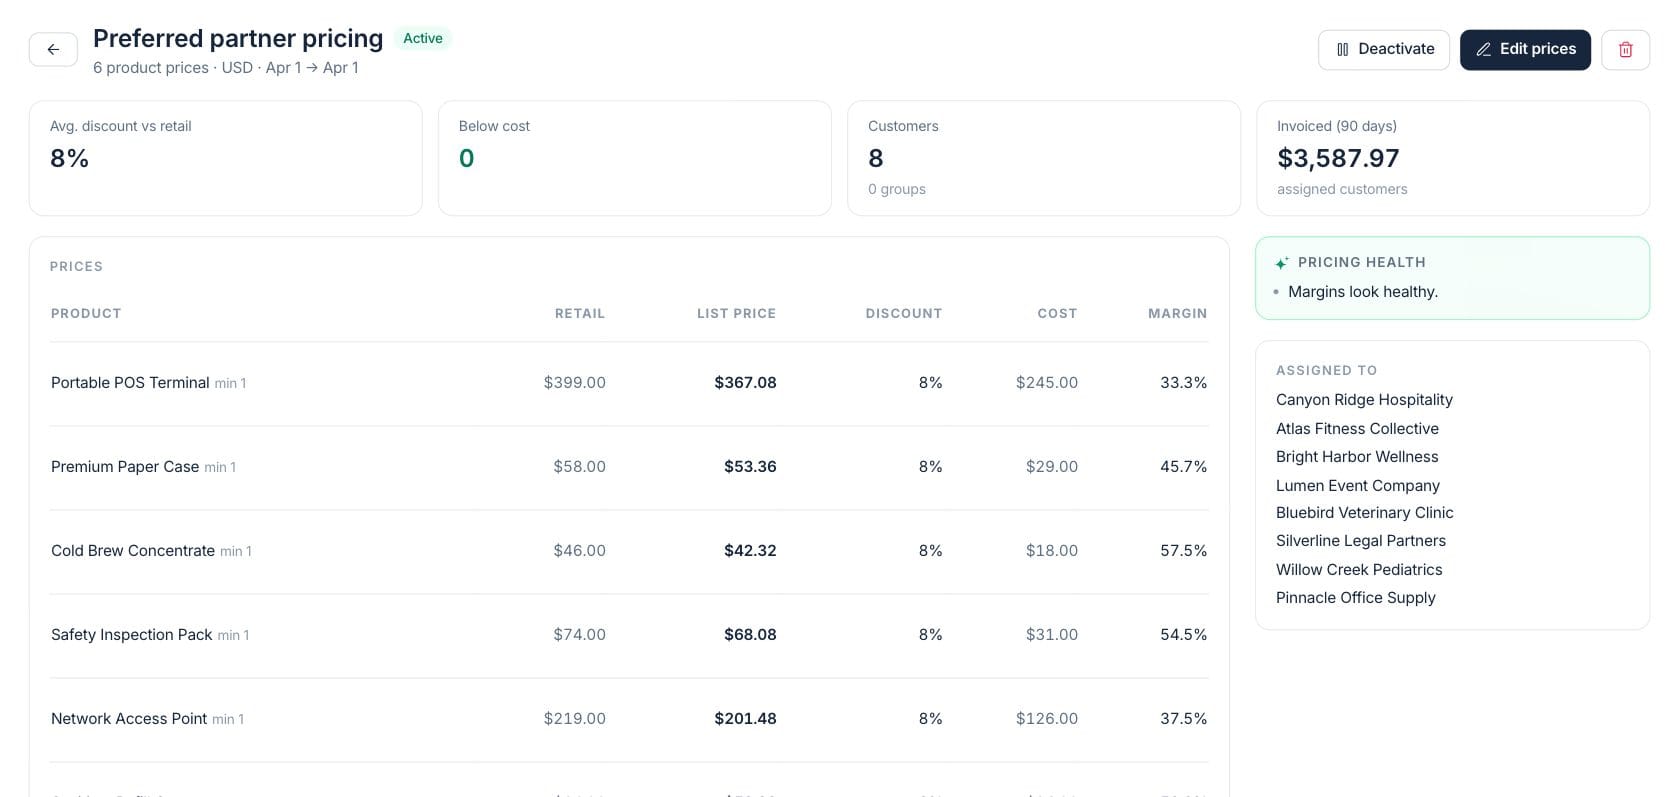
Task: Open Lumen Event Company customer
Action: [x=1358, y=486]
